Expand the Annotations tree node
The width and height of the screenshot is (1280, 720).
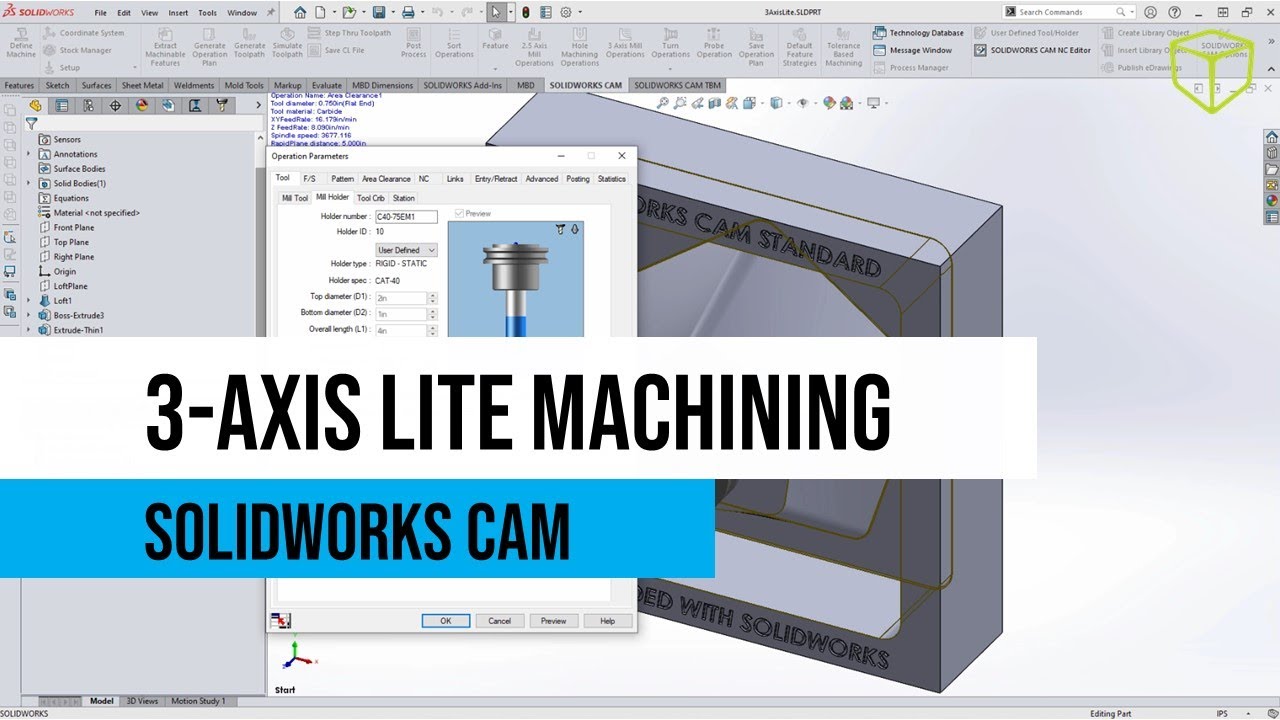click(28, 154)
